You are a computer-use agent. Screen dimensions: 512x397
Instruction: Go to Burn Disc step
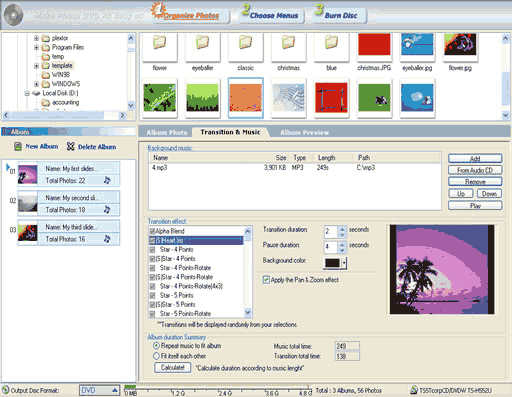(341, 15)
